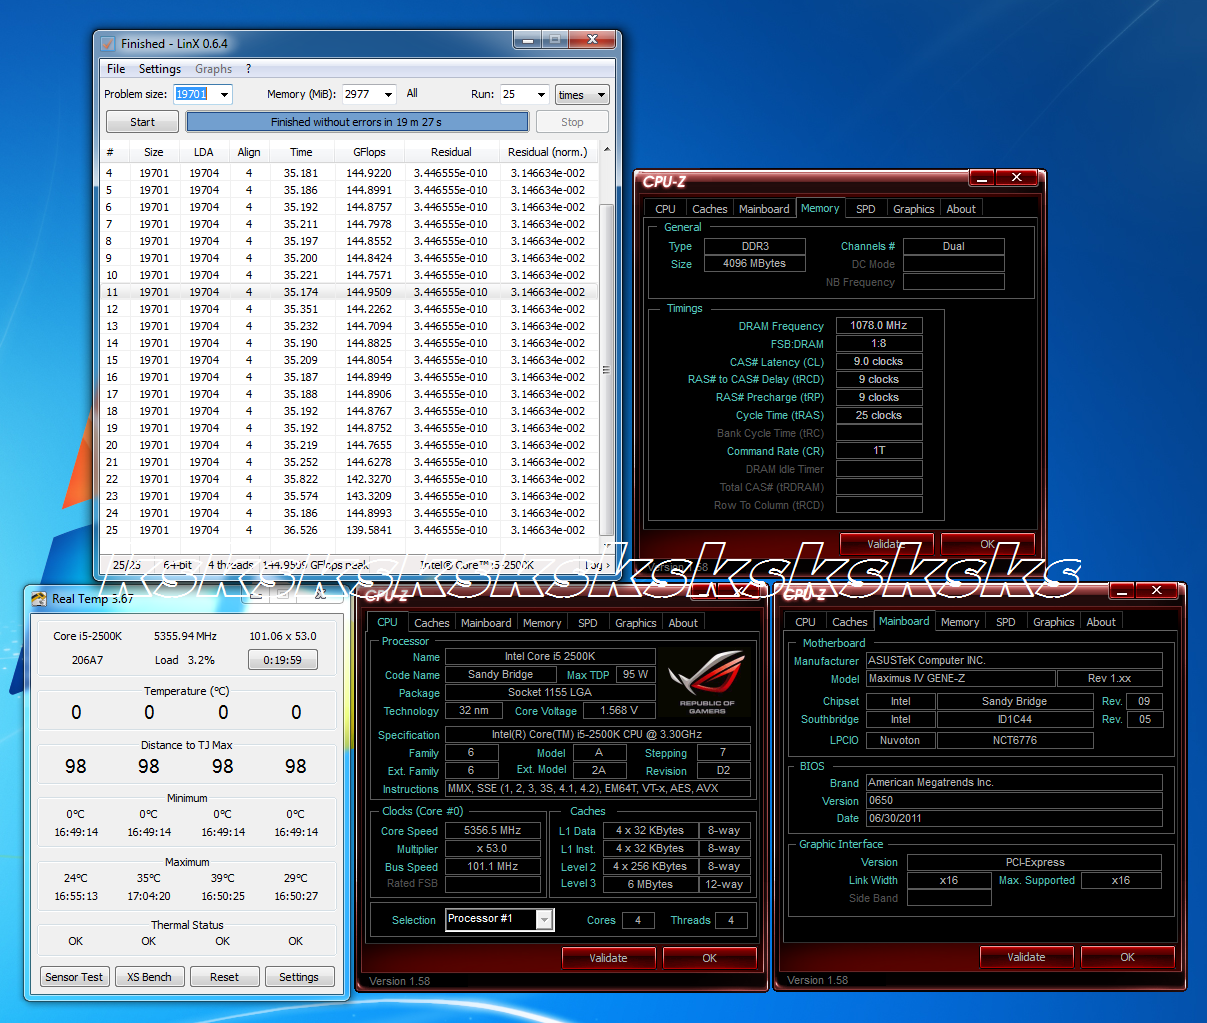Click the Republic of Gamers logo
Screen dimensions: 1207x1023
[x=707, y=681]
